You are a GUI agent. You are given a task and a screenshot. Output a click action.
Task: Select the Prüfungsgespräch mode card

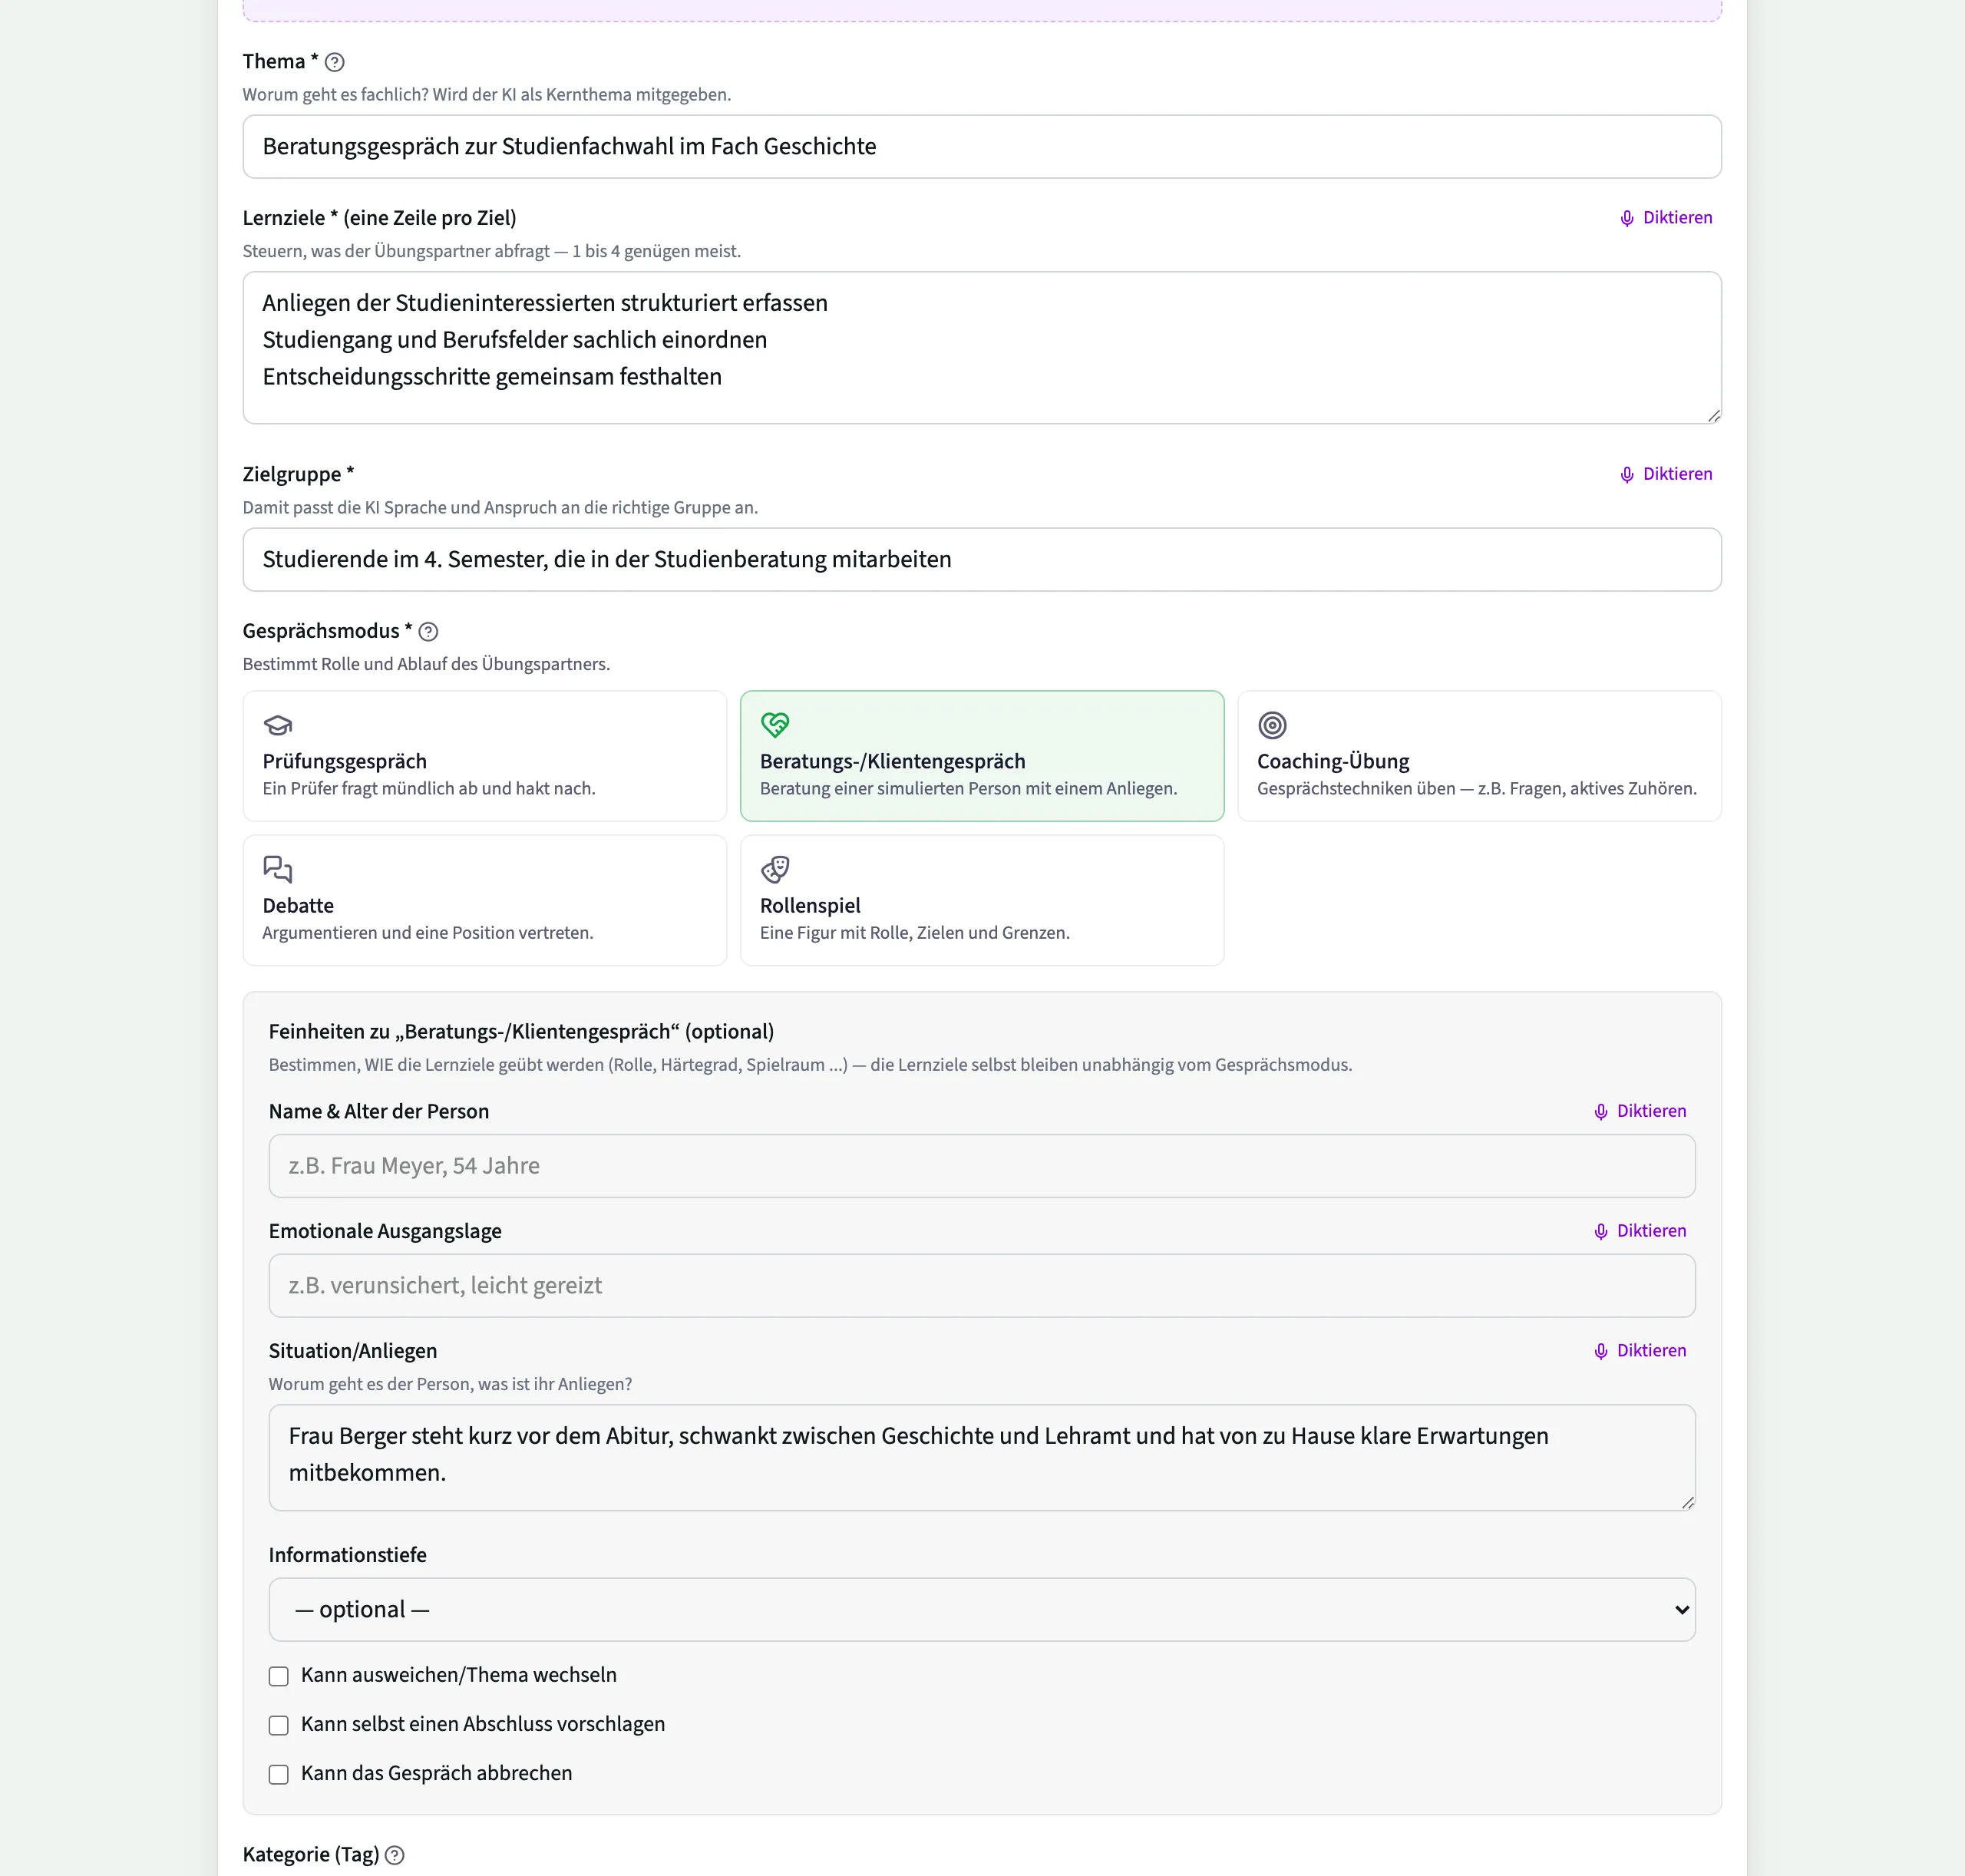click(485, 756)
